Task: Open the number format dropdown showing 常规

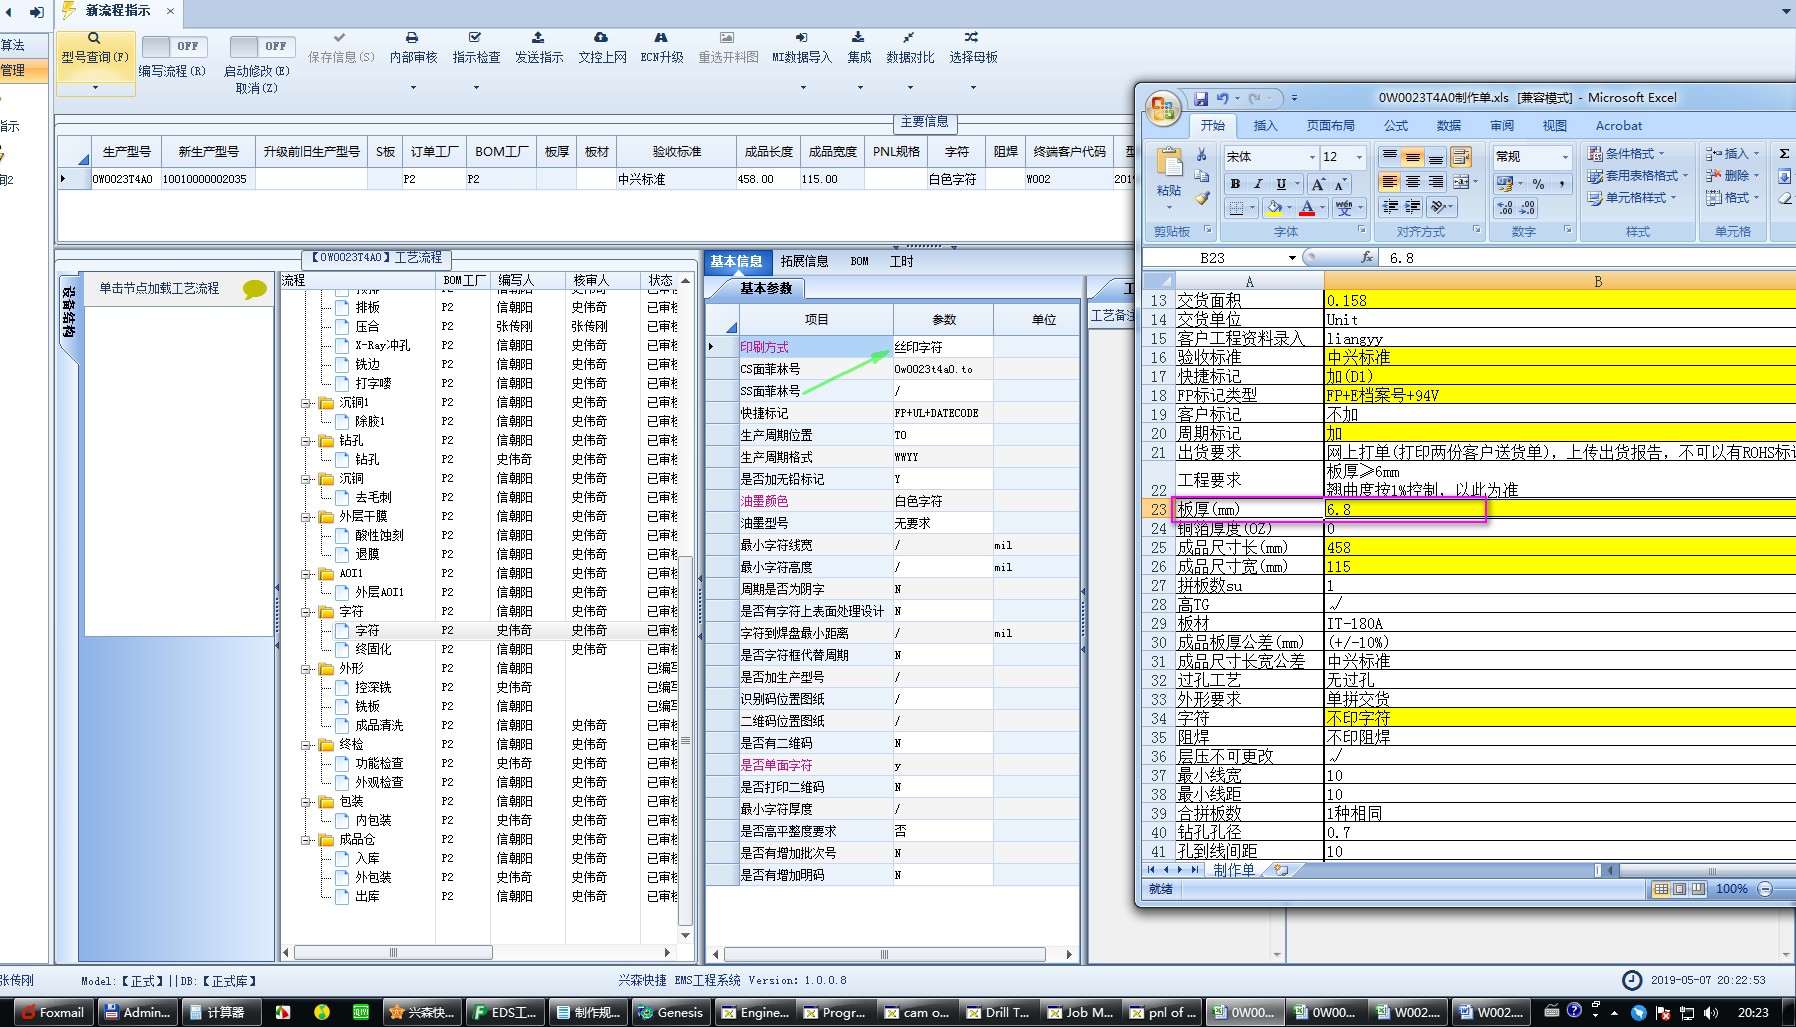Action: pyautogui.click(x=1565, y=157)
